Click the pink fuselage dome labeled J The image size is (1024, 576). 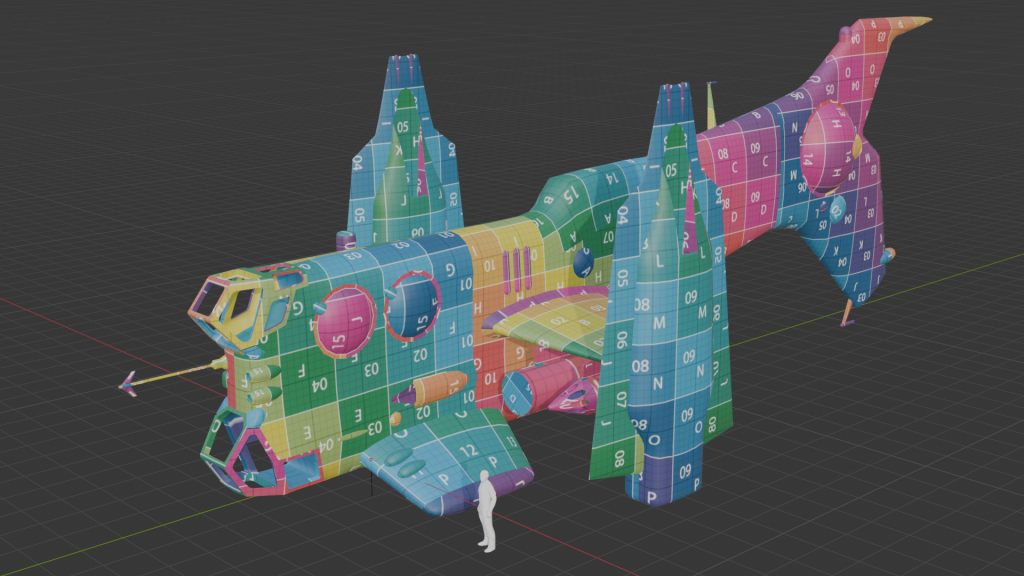coord(345,321)
